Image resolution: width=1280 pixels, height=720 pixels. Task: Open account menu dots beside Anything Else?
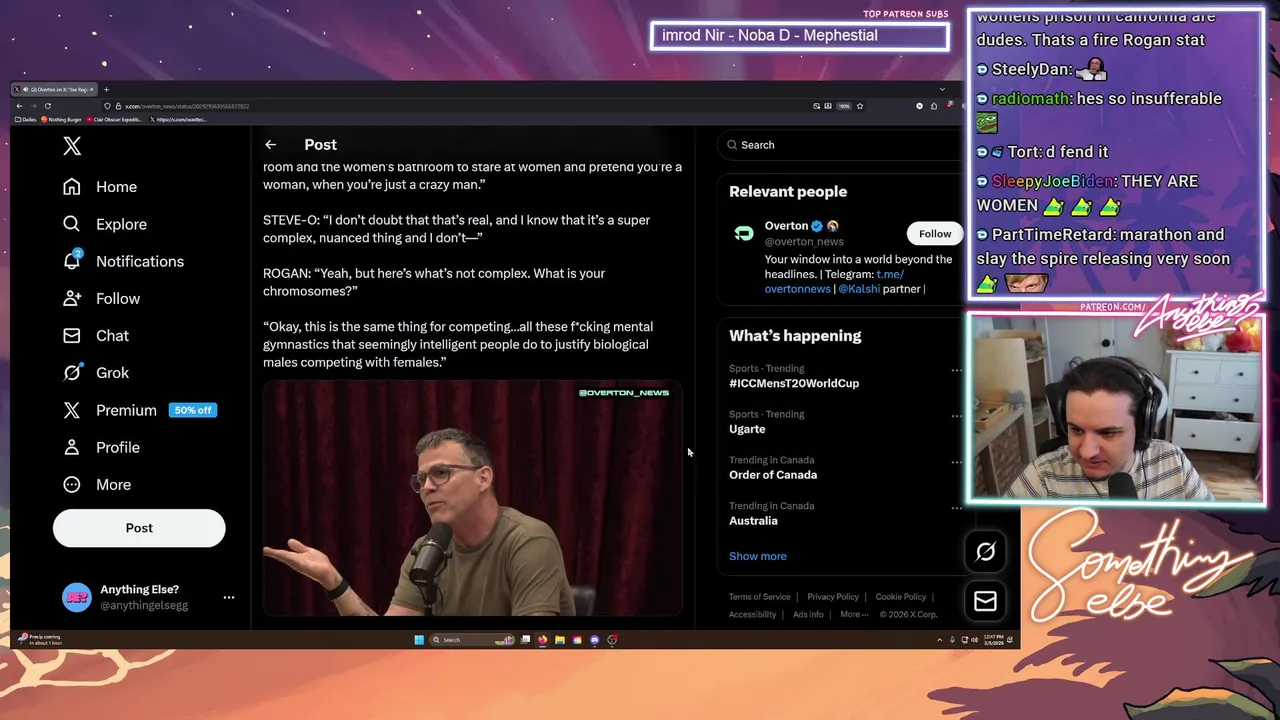[229, 597]
